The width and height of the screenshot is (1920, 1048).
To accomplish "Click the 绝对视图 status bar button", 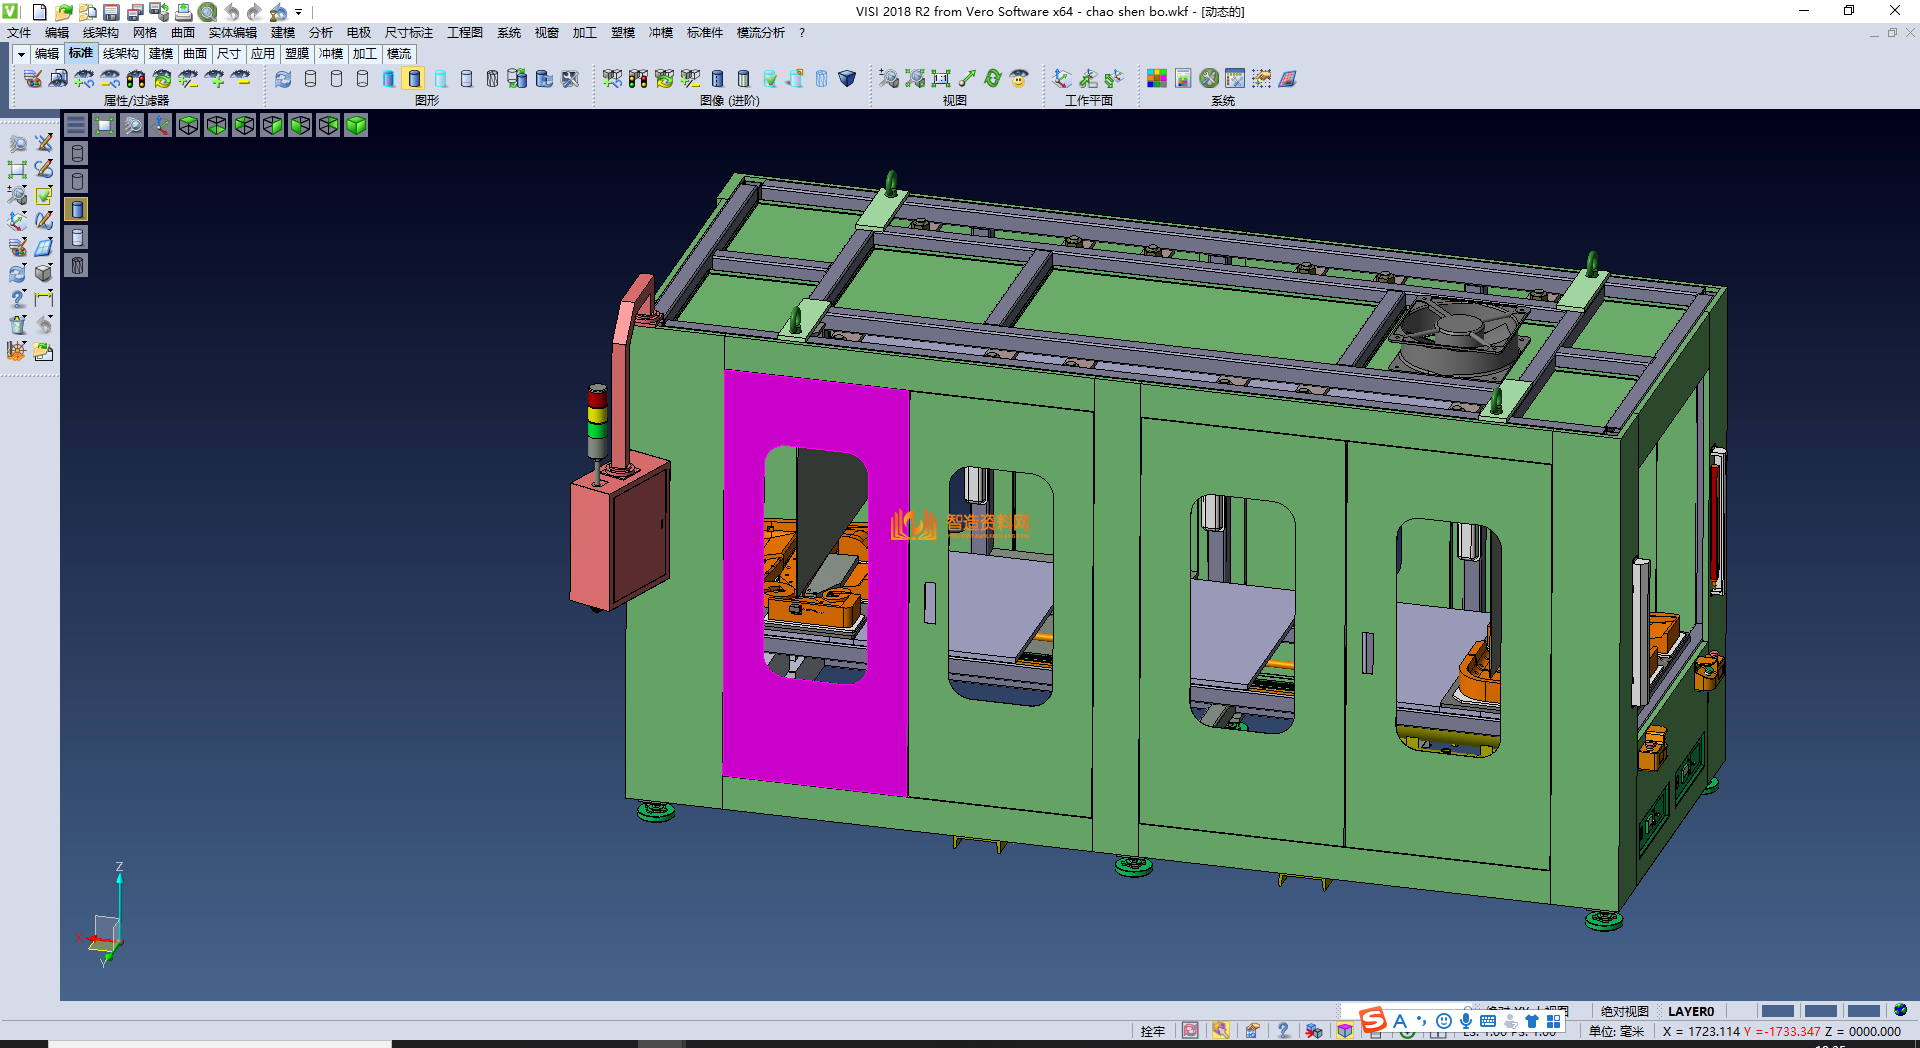I will pos(1624,1011).
